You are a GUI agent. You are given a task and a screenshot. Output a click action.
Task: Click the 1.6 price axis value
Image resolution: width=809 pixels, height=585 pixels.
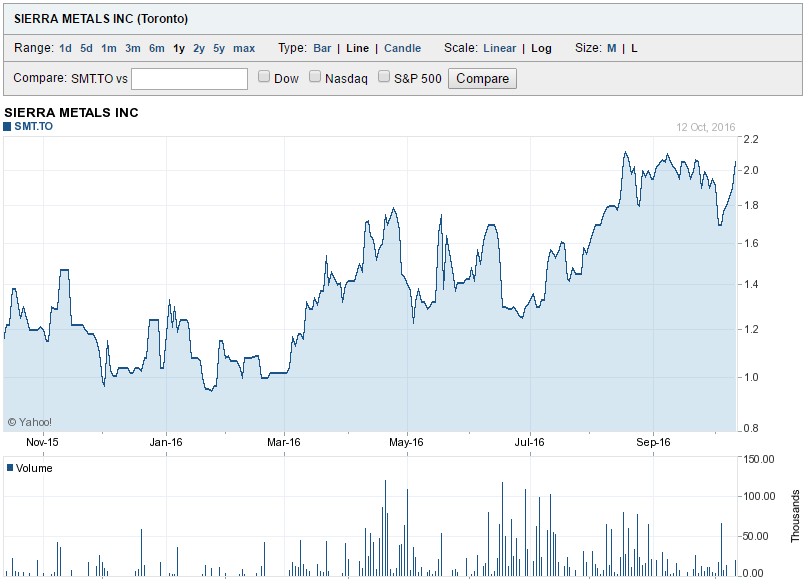(751, 243)
